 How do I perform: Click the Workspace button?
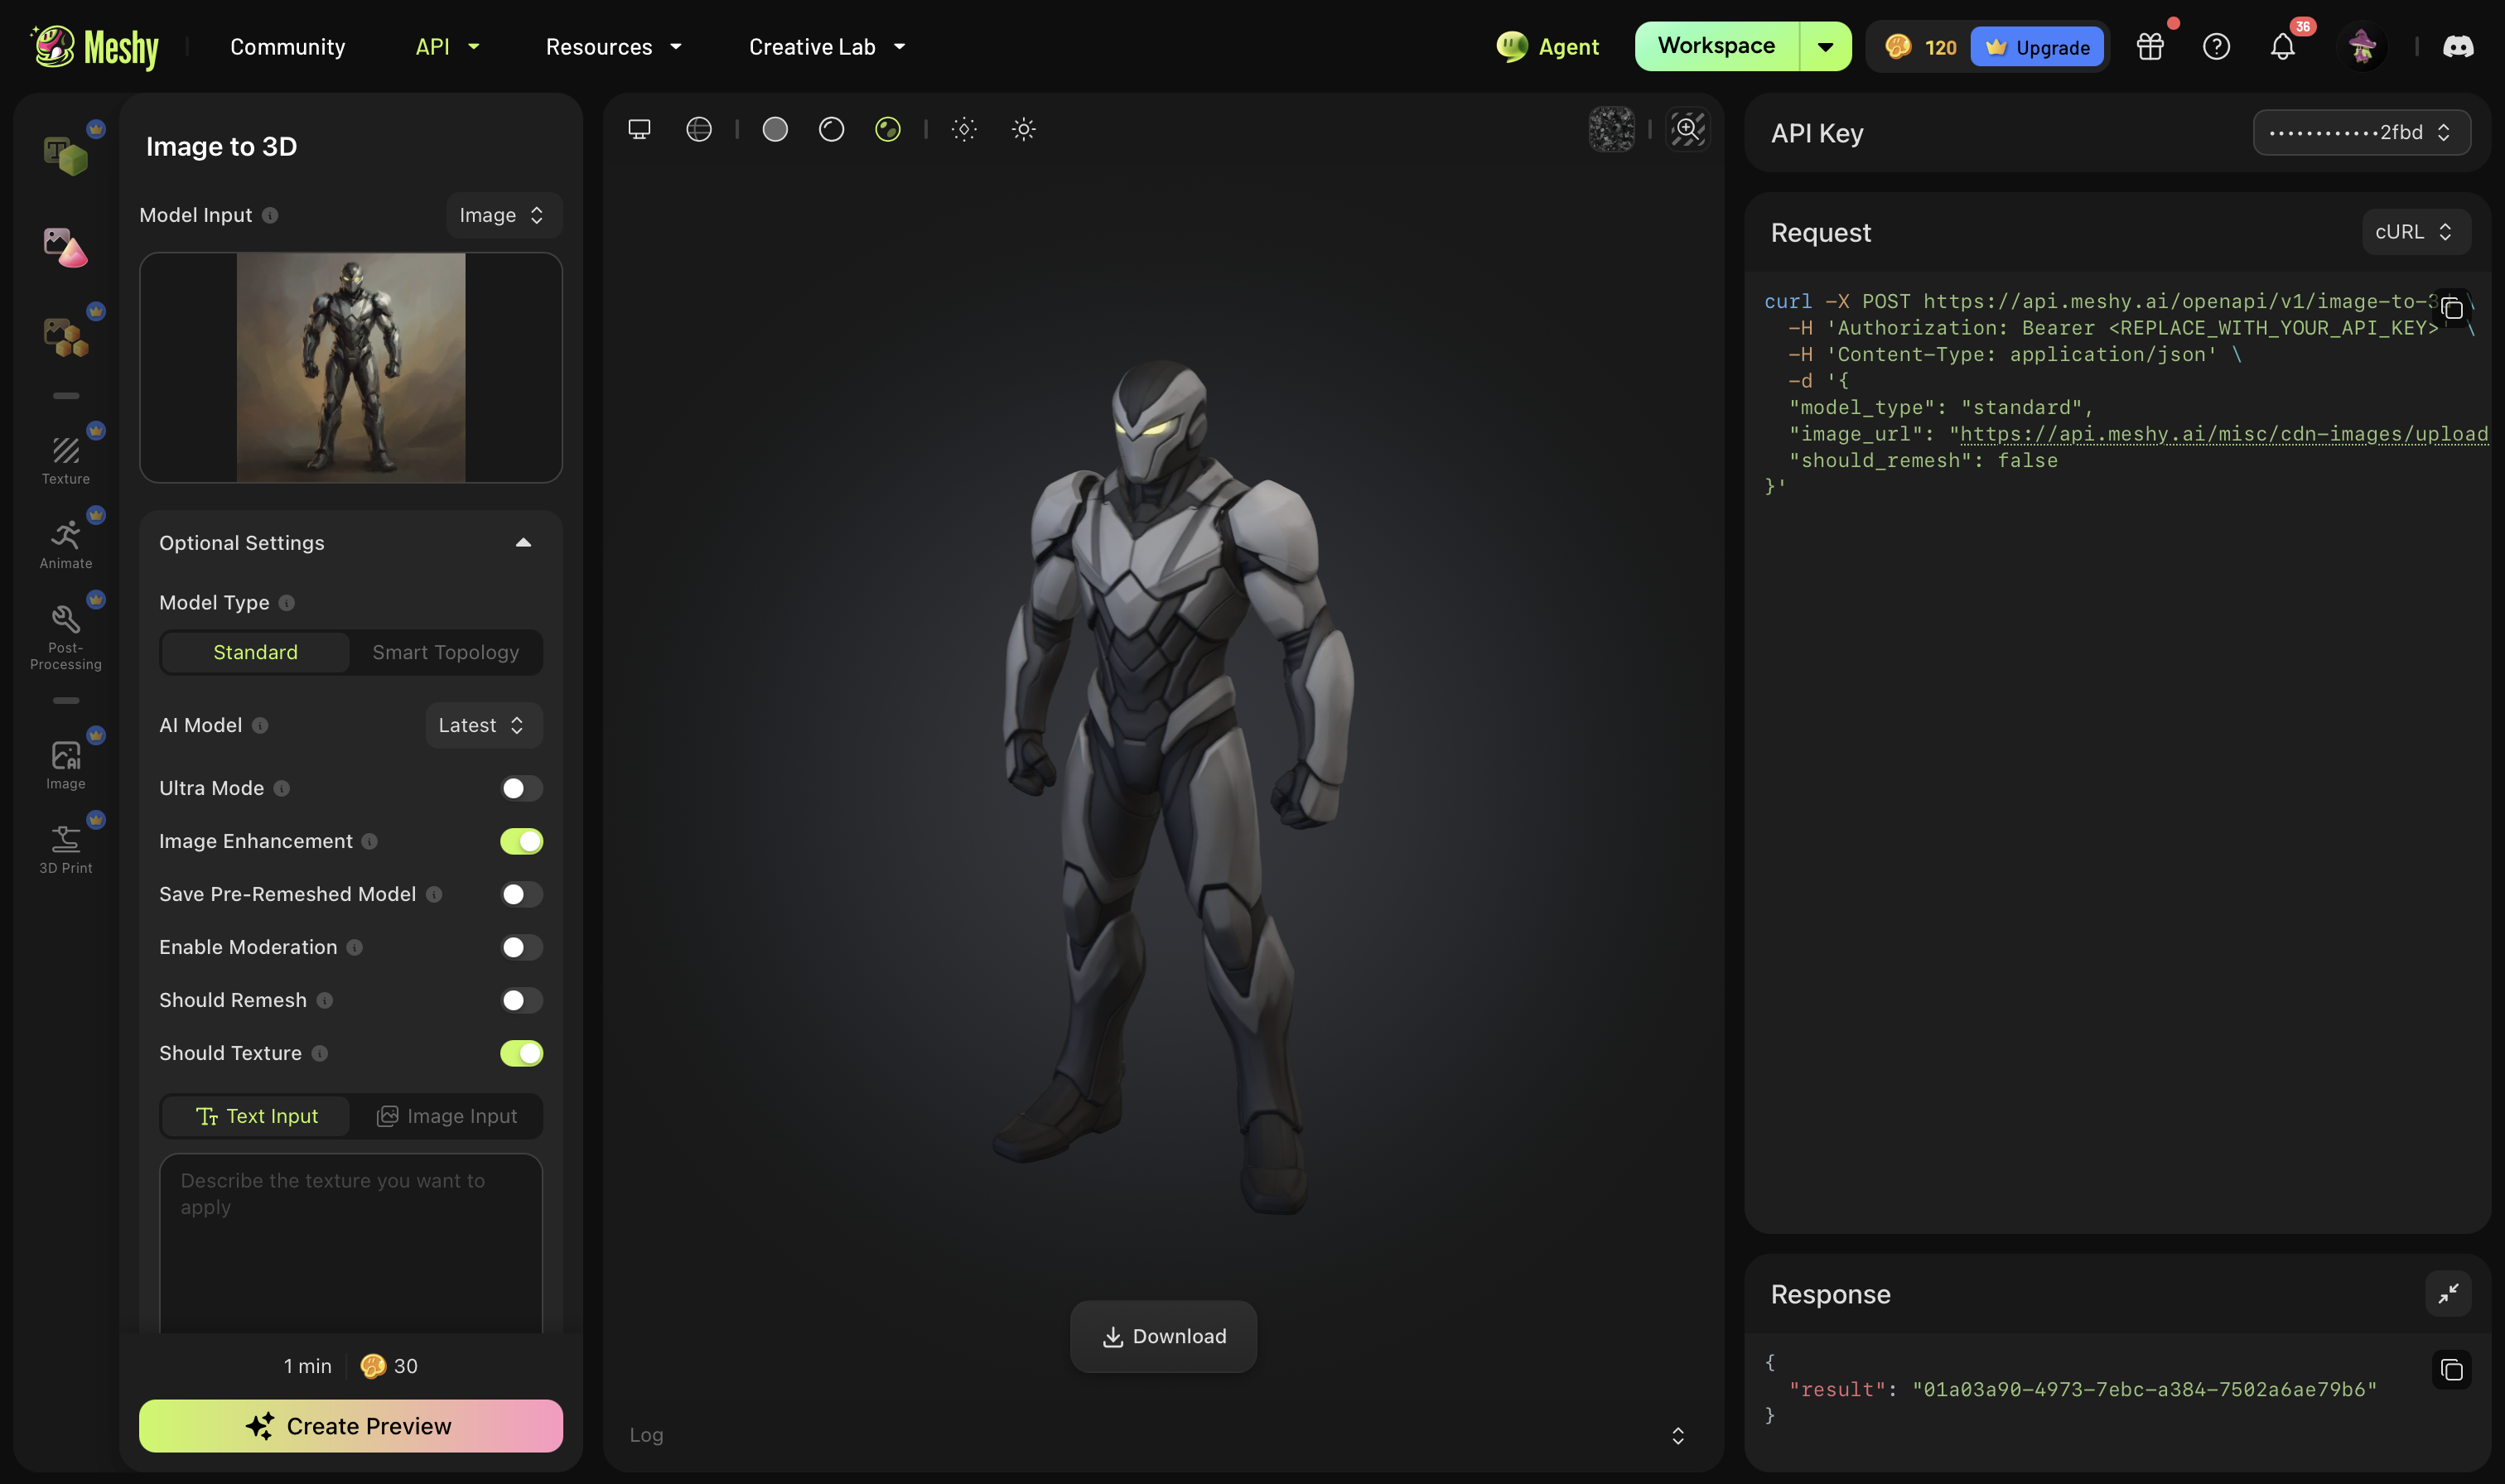tap(1716, 47)
